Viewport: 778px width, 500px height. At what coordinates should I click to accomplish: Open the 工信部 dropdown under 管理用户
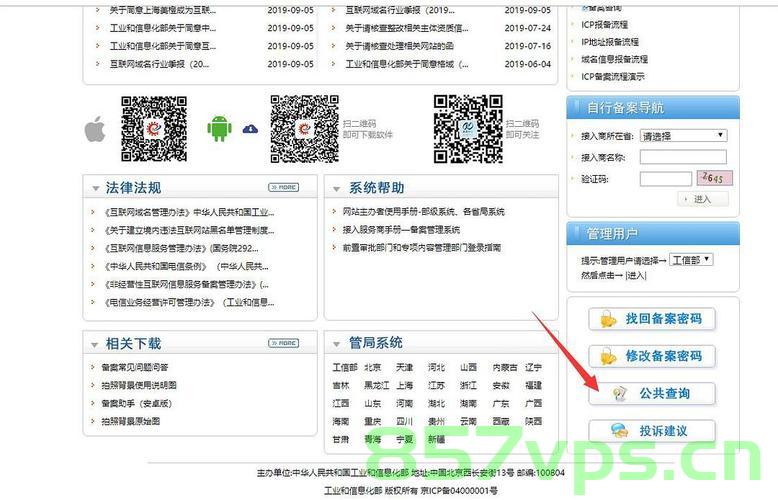pyautogui.click(x=691, y=259)
